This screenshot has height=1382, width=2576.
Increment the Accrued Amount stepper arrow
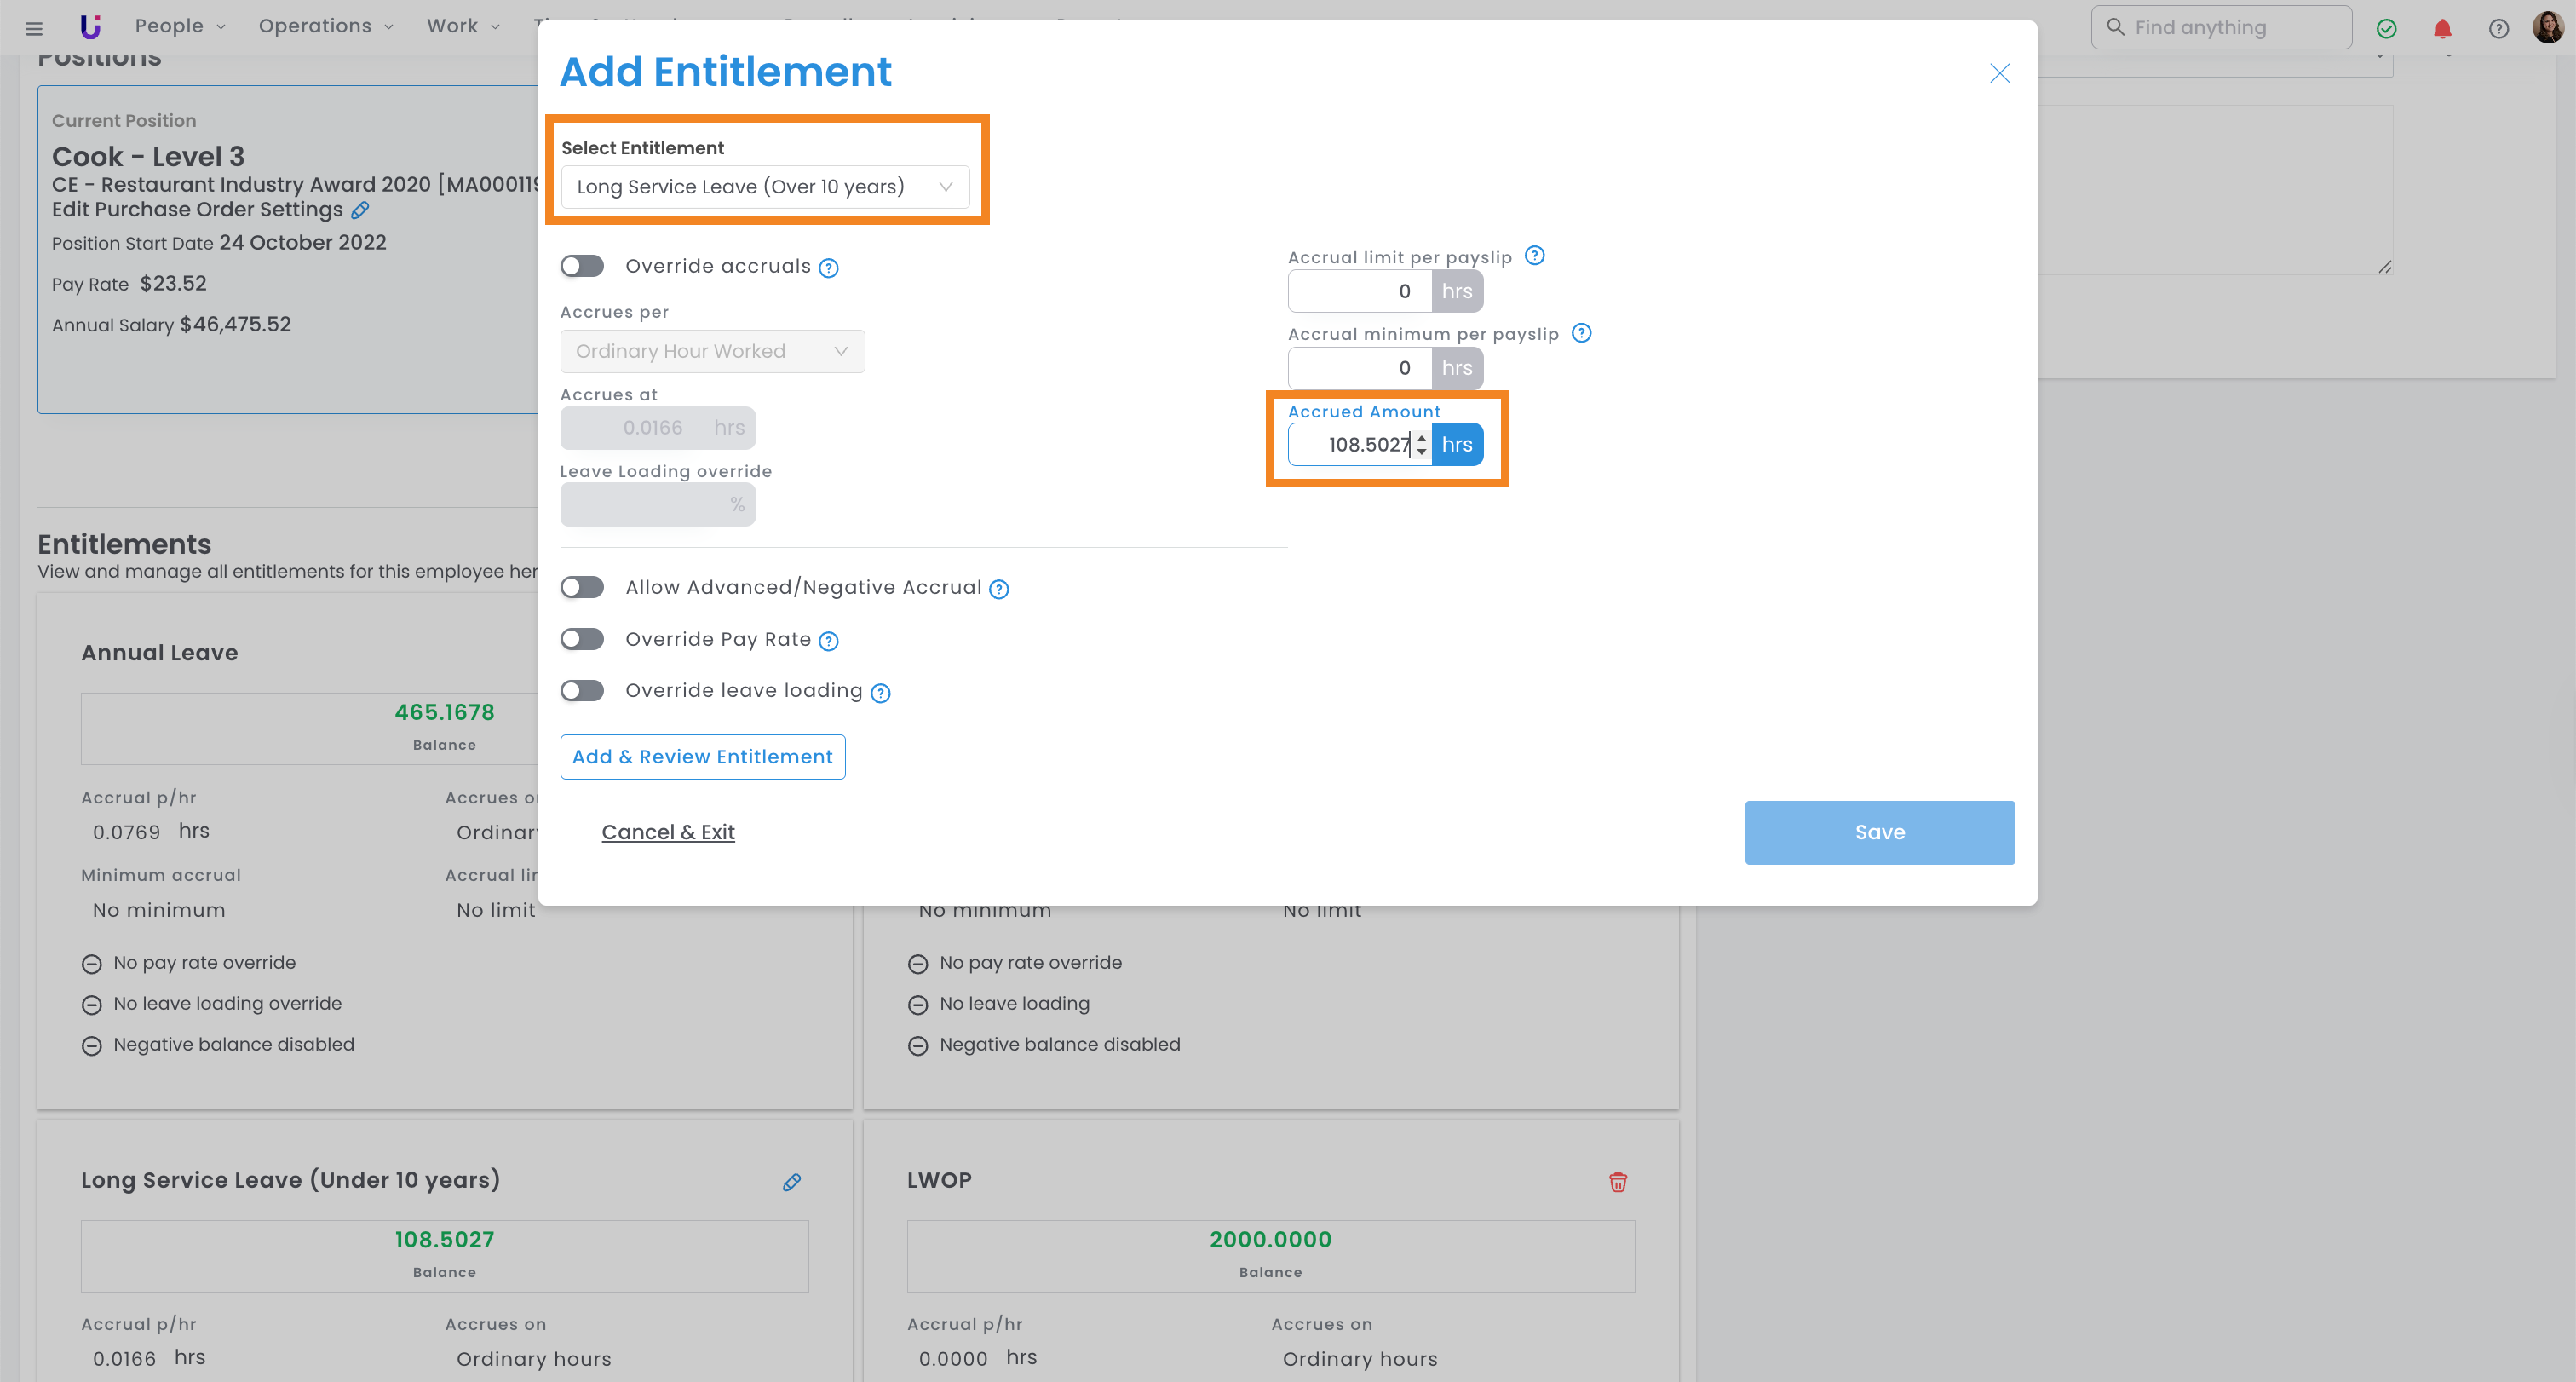pyautogui.click(x=1421, y=437)
